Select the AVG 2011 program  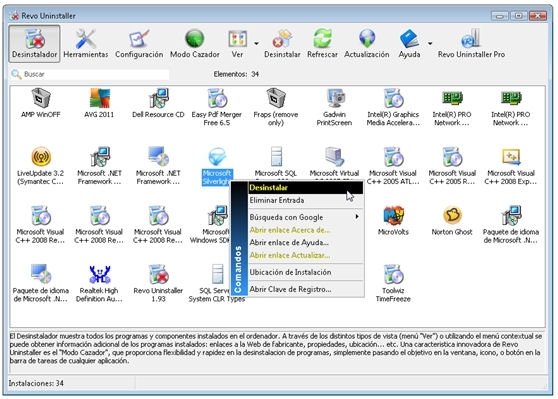coord(99,104)
